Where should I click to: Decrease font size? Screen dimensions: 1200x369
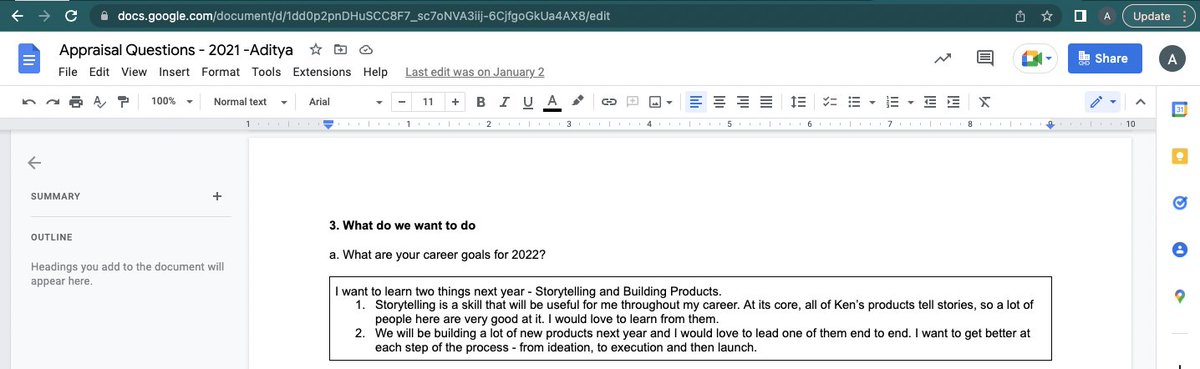pyautogui.click(x=401, y=101)
